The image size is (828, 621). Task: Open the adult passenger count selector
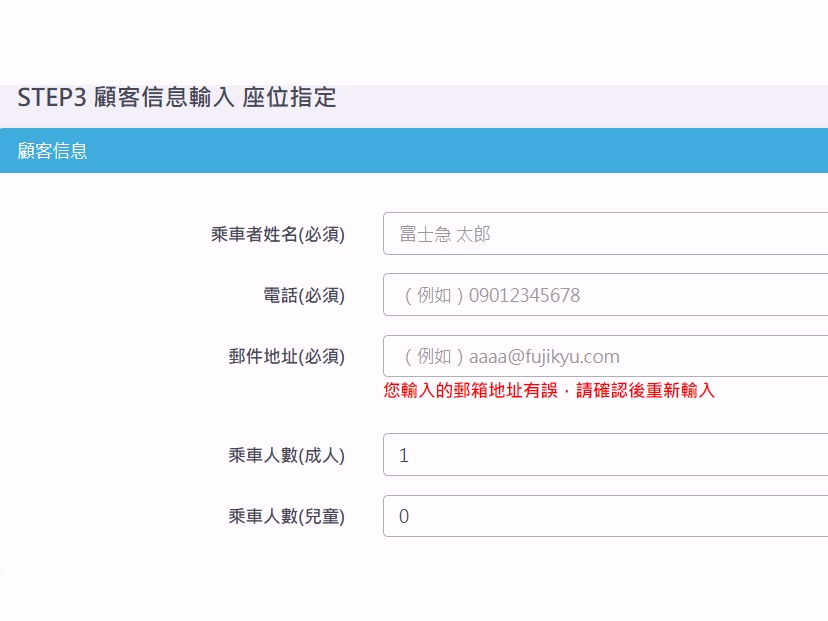coord(600,455)
